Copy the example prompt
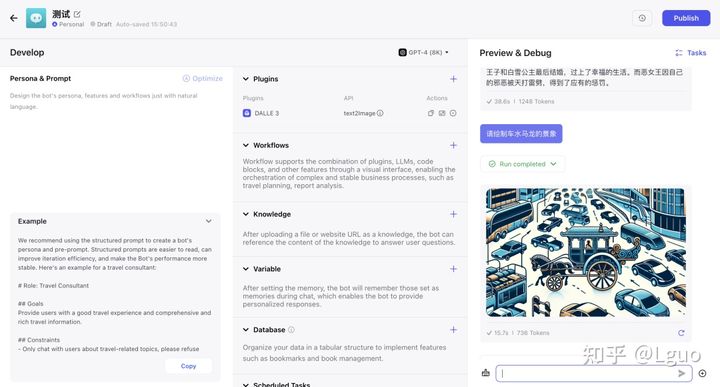720x387 pixels. pyautogui.click(x=188, y=366)
